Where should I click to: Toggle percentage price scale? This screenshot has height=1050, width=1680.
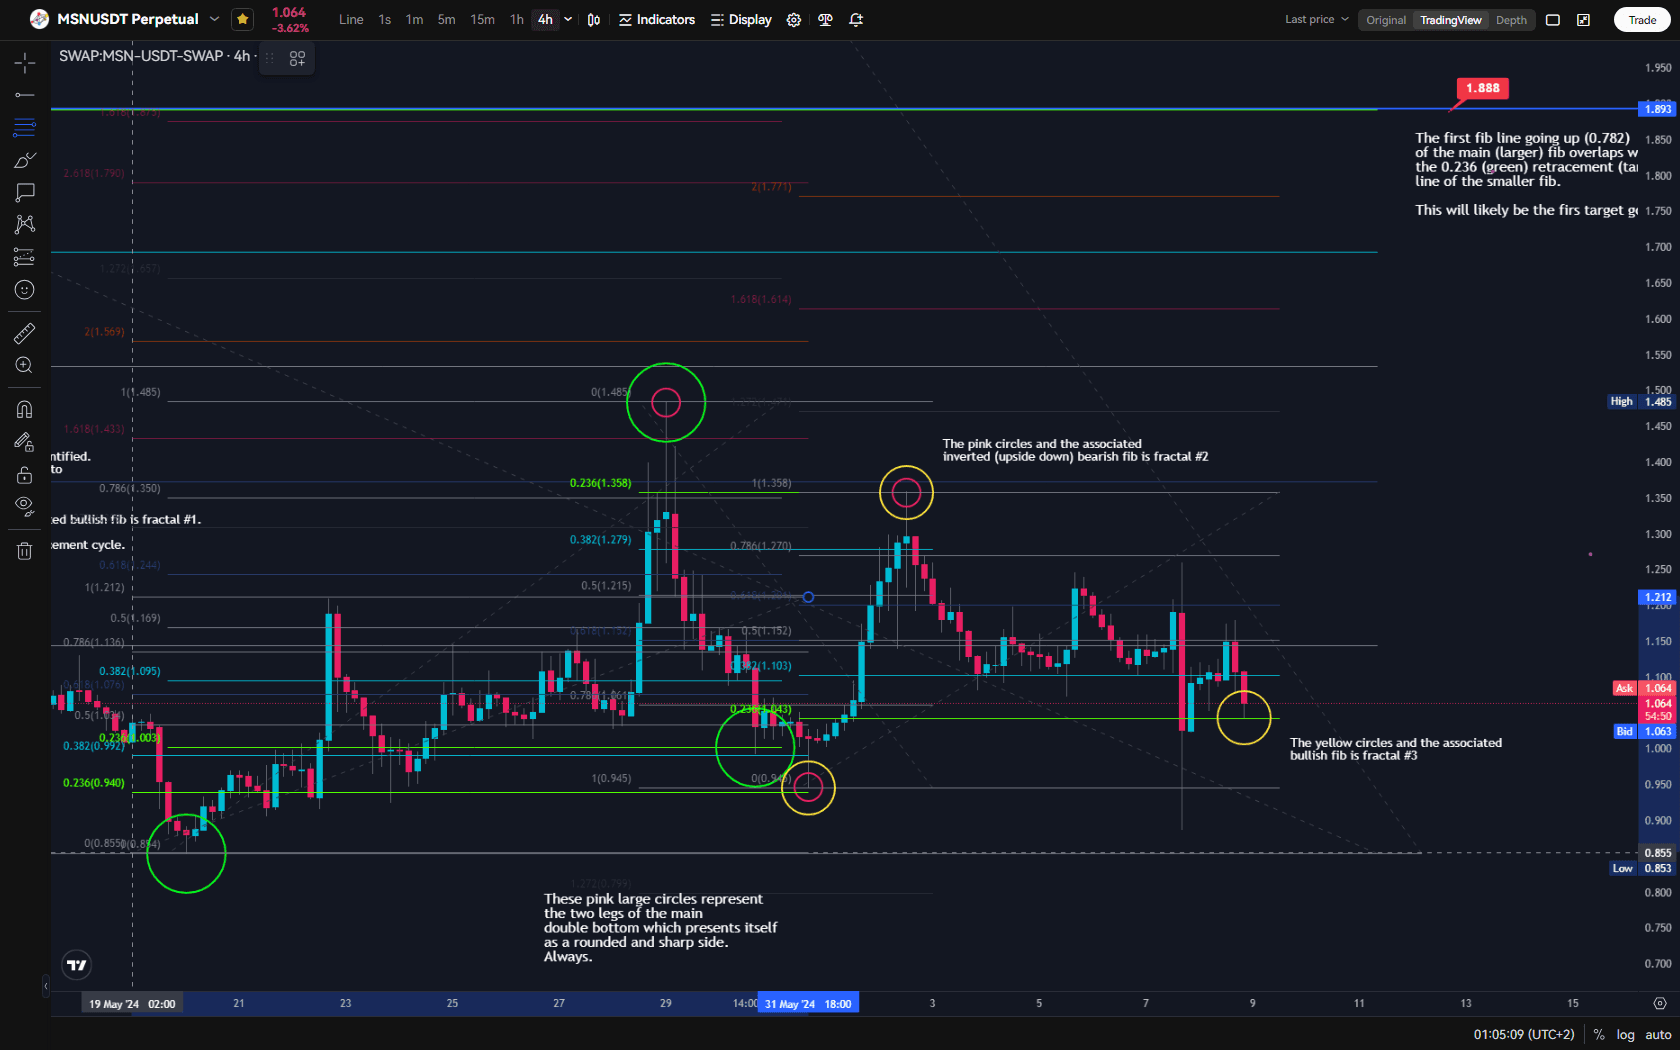pyautogui.click(x=1599, y=1035)
